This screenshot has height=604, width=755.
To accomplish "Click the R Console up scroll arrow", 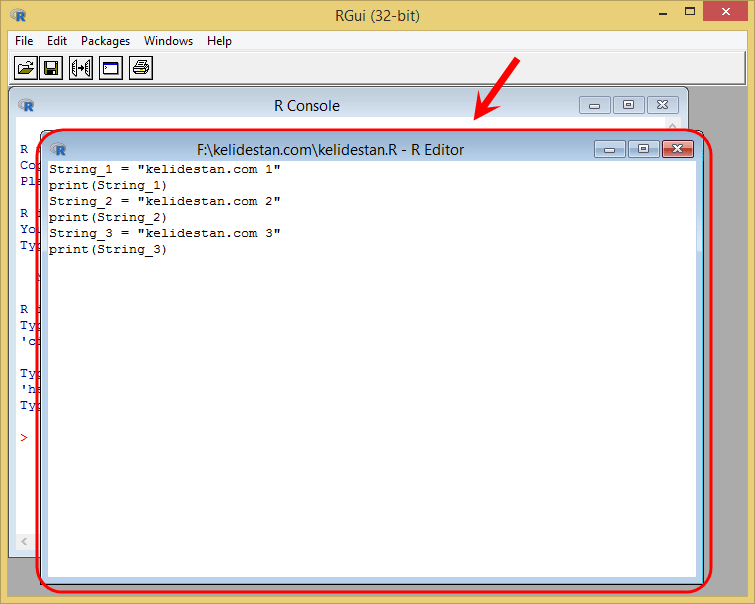I will pyautogui.click(x=673, y=126).
